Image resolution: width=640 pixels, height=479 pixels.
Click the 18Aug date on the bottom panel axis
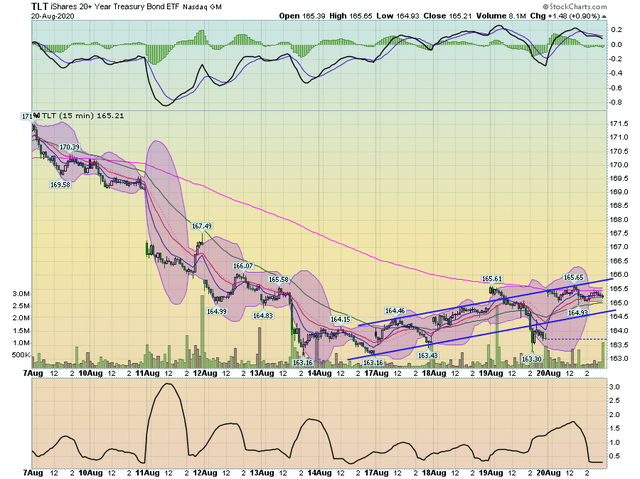coord(434,473)
